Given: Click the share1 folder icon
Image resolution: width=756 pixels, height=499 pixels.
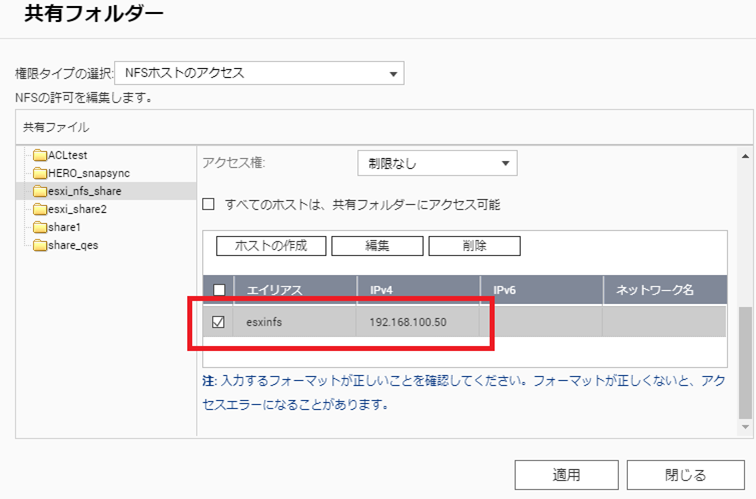Looking at the screenshot, I should point(40,227).
